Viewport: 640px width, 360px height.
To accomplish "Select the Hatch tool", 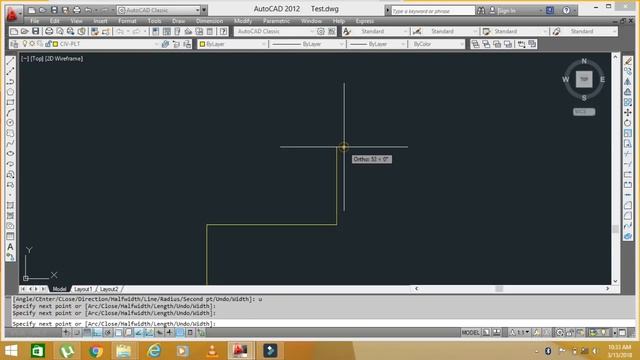I will click(11, 205).
